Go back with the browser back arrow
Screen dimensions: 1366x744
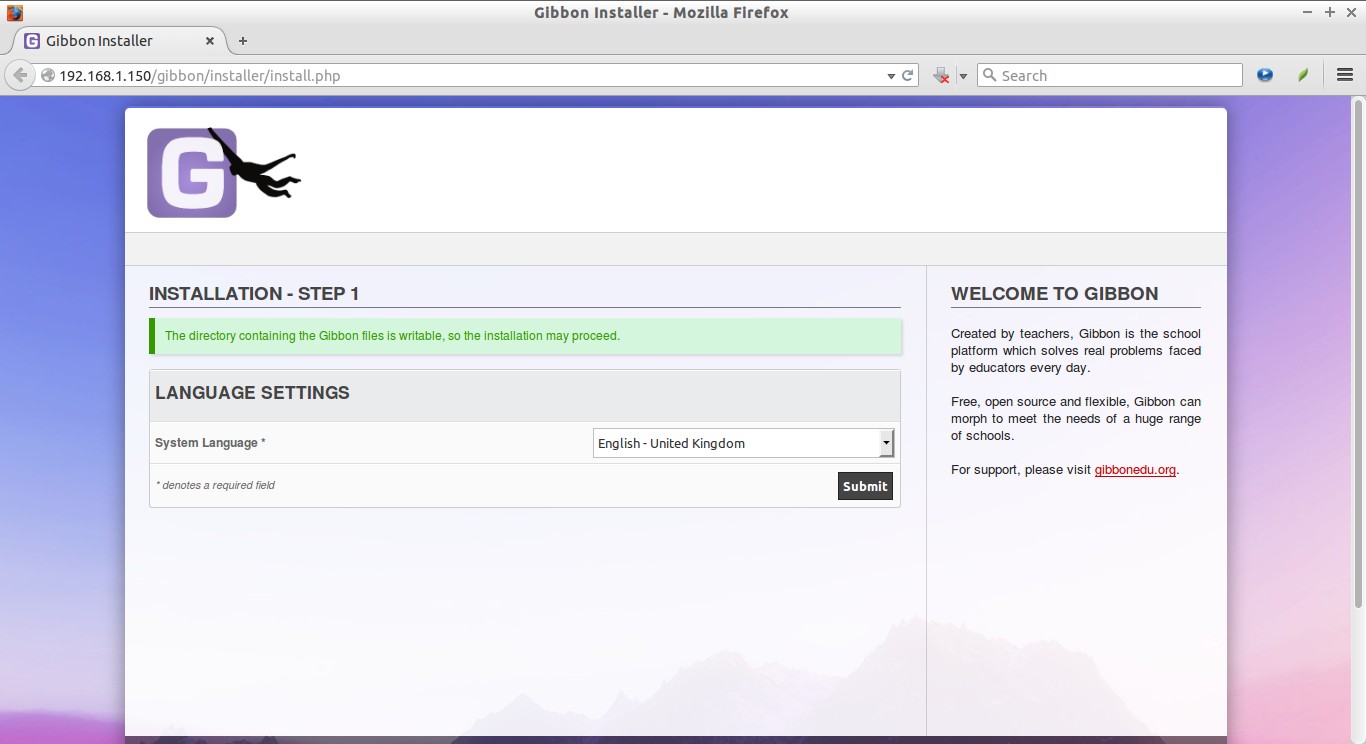point(20,75)
